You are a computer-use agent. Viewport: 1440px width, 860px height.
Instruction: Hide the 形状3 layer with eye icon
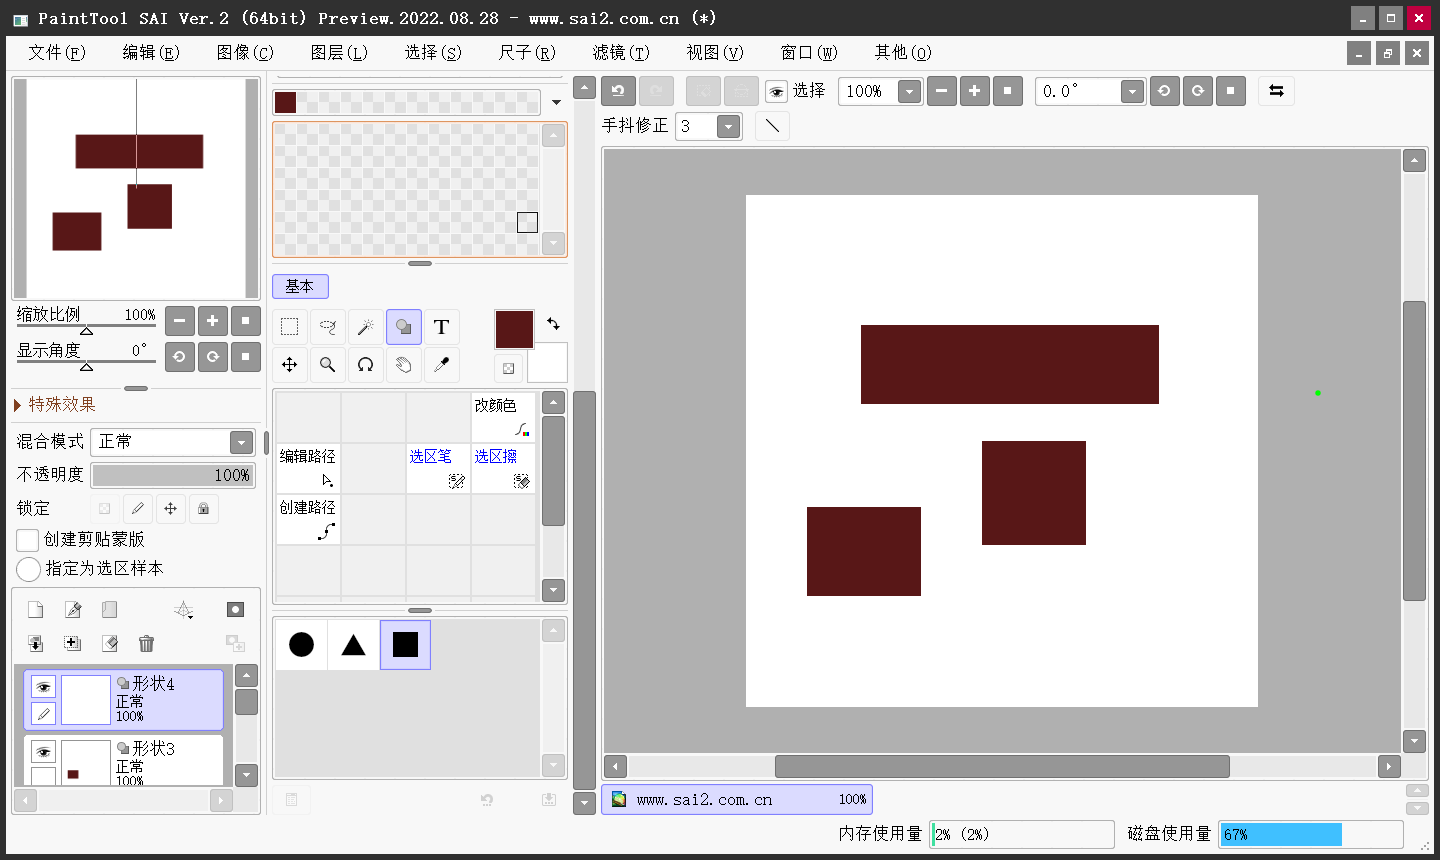pos(43,752)
